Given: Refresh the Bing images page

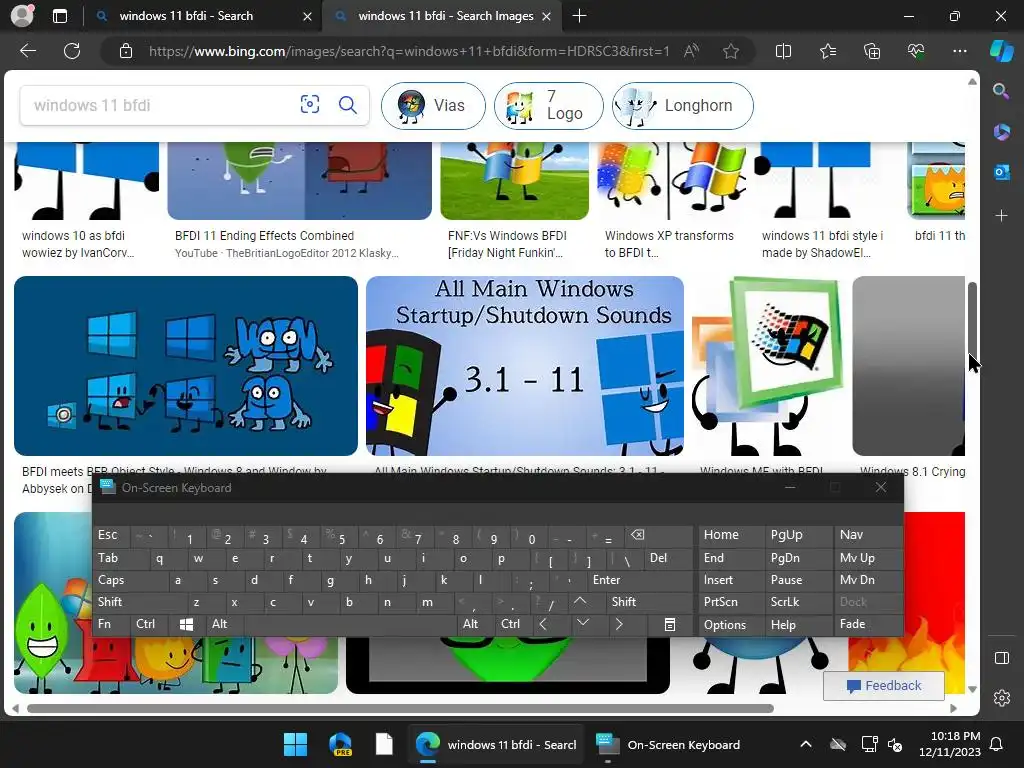Looking at the screenshot, I should click(72, 51).
